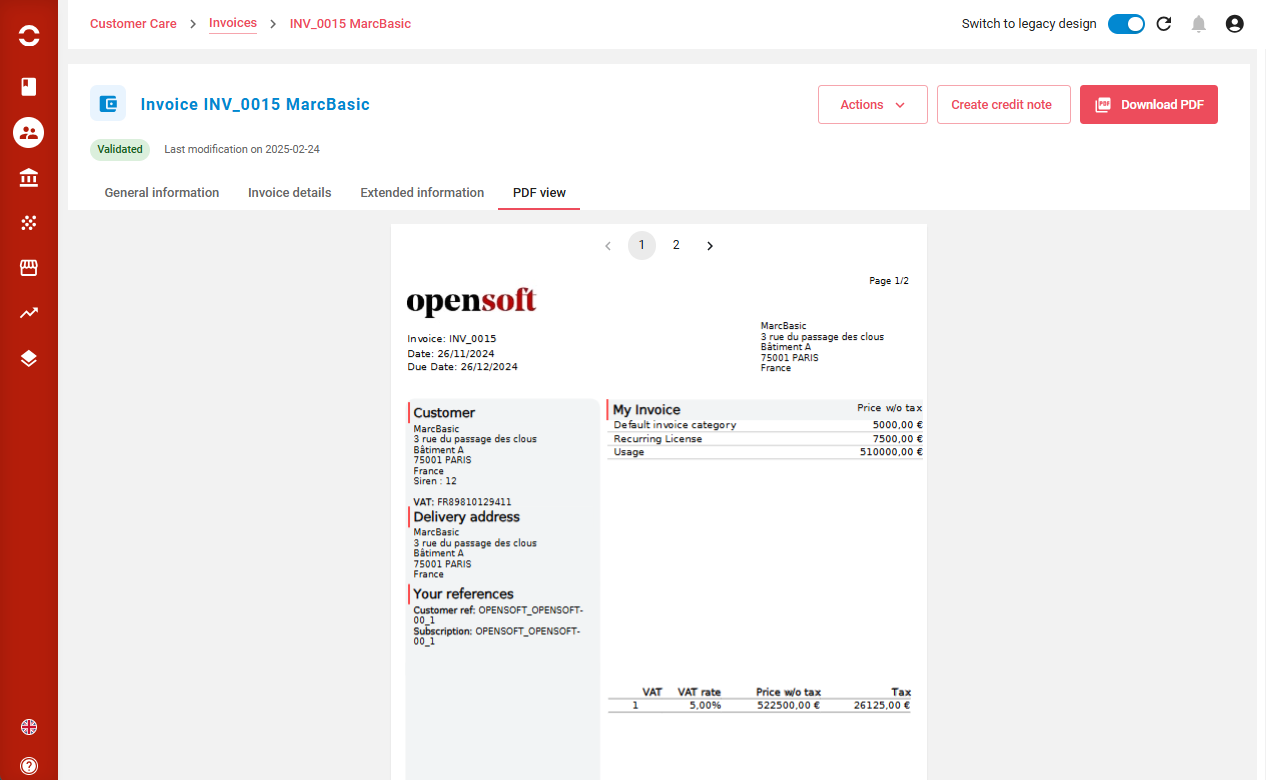Viewport: 1266px width, 780px height.
Task: Click 'Due Date: 26/12/2024' in PDF
Action: [x=463, y=367]
